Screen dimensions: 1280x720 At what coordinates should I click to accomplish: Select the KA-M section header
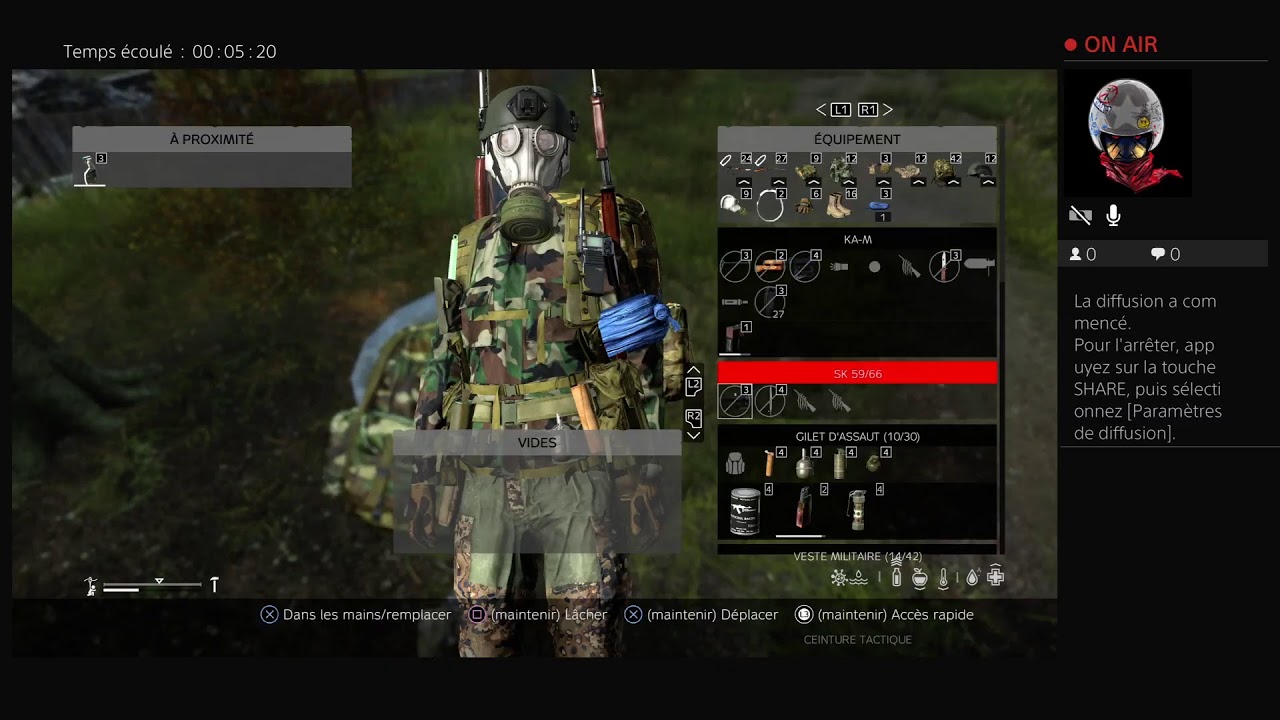[857, 239]
